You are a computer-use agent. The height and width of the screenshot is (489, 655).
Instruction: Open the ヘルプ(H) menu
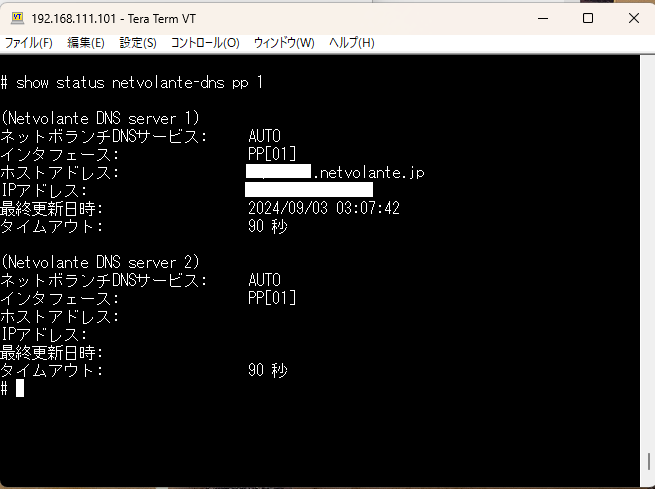(x=351, y=43)
